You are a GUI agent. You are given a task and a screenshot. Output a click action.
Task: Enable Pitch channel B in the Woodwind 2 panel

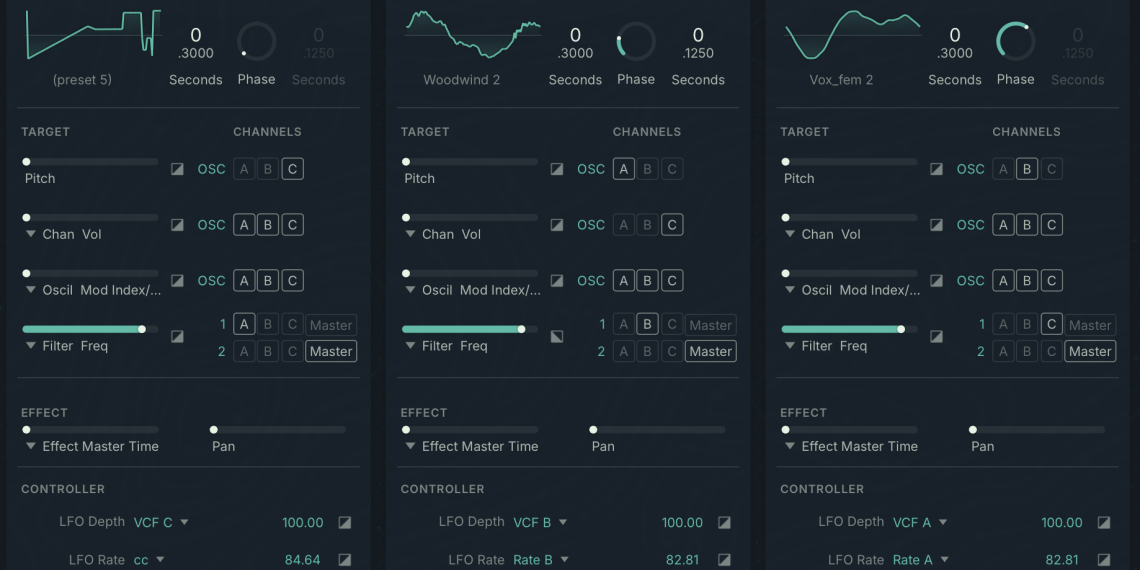[647, 169]
